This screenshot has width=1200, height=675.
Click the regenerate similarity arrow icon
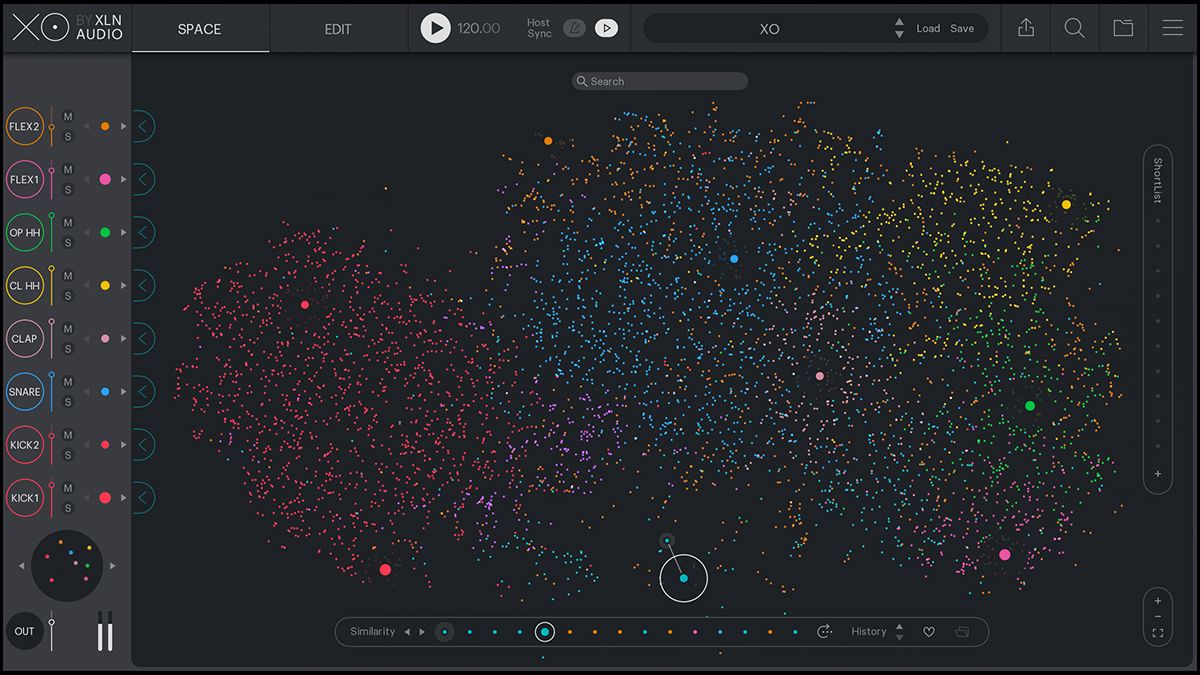pyautogui.click(x=824, y=631)
